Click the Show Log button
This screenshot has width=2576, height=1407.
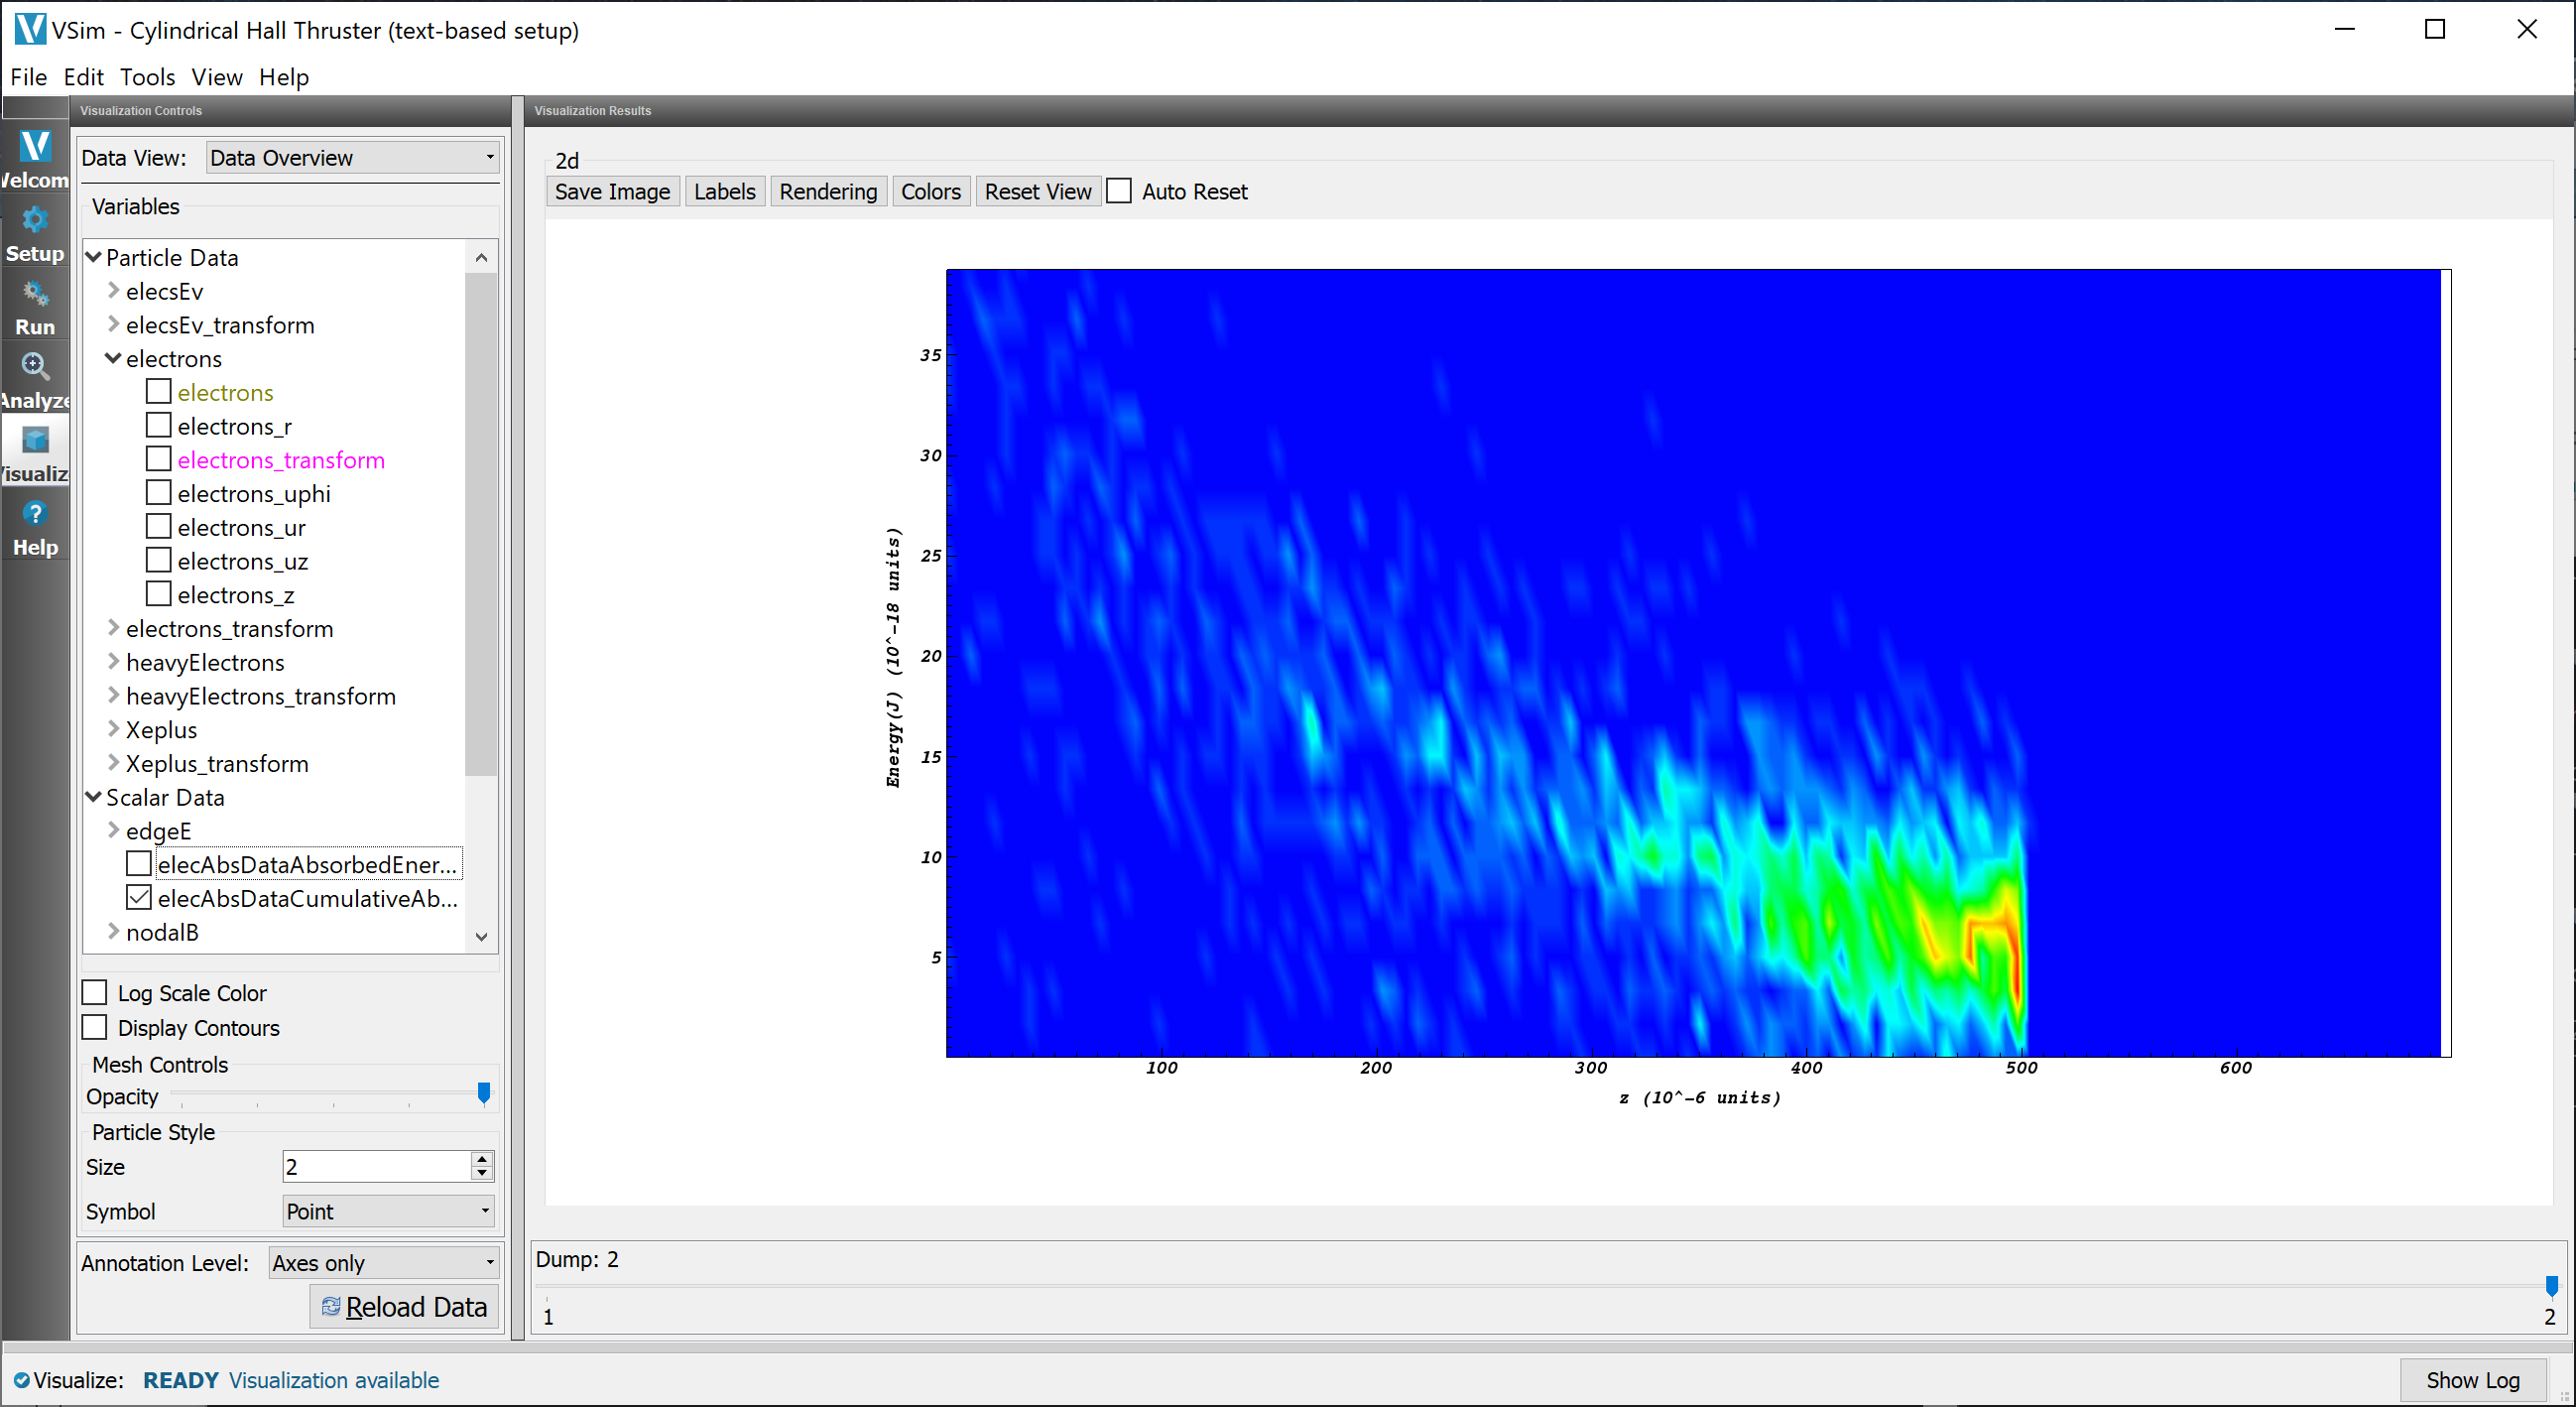click(2473, 1380)
